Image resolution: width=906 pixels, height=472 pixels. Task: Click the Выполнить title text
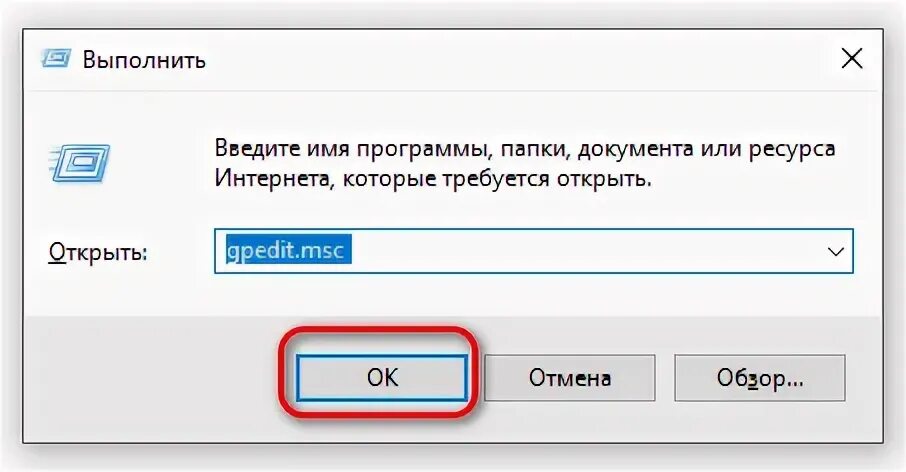click(x=144, y=60)
